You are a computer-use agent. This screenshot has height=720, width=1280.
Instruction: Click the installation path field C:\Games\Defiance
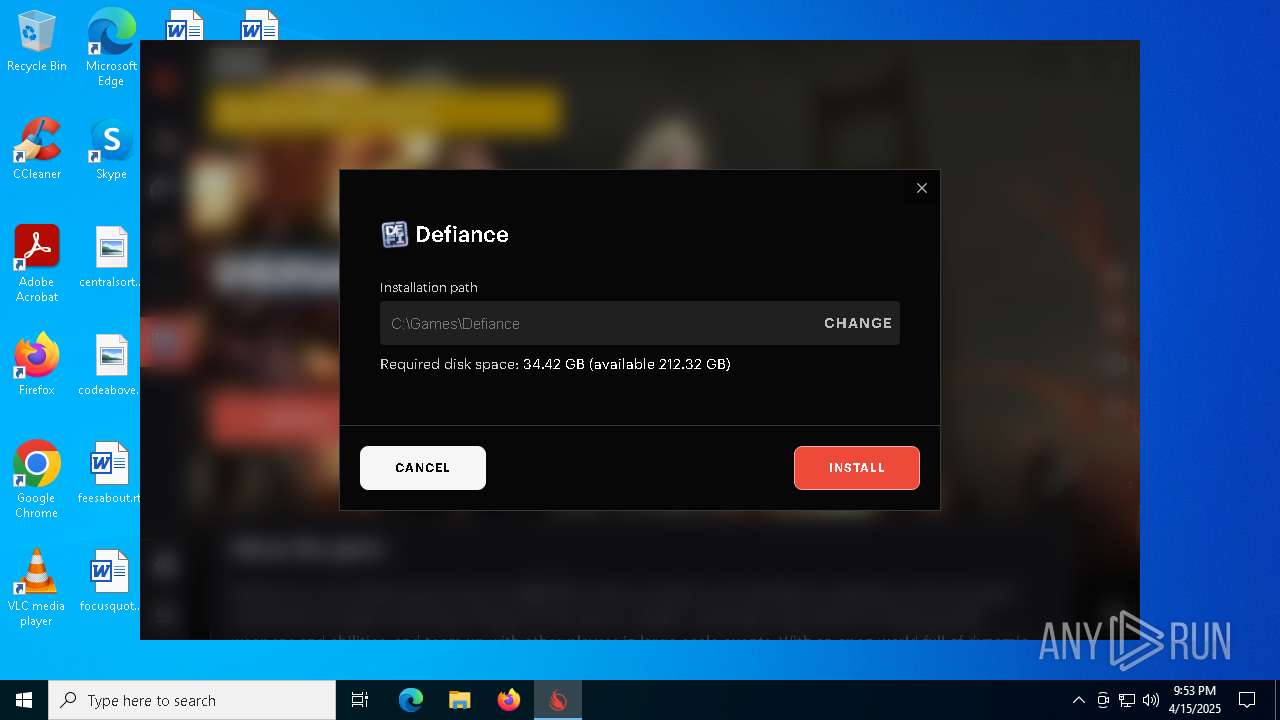(x=640, y=323)
